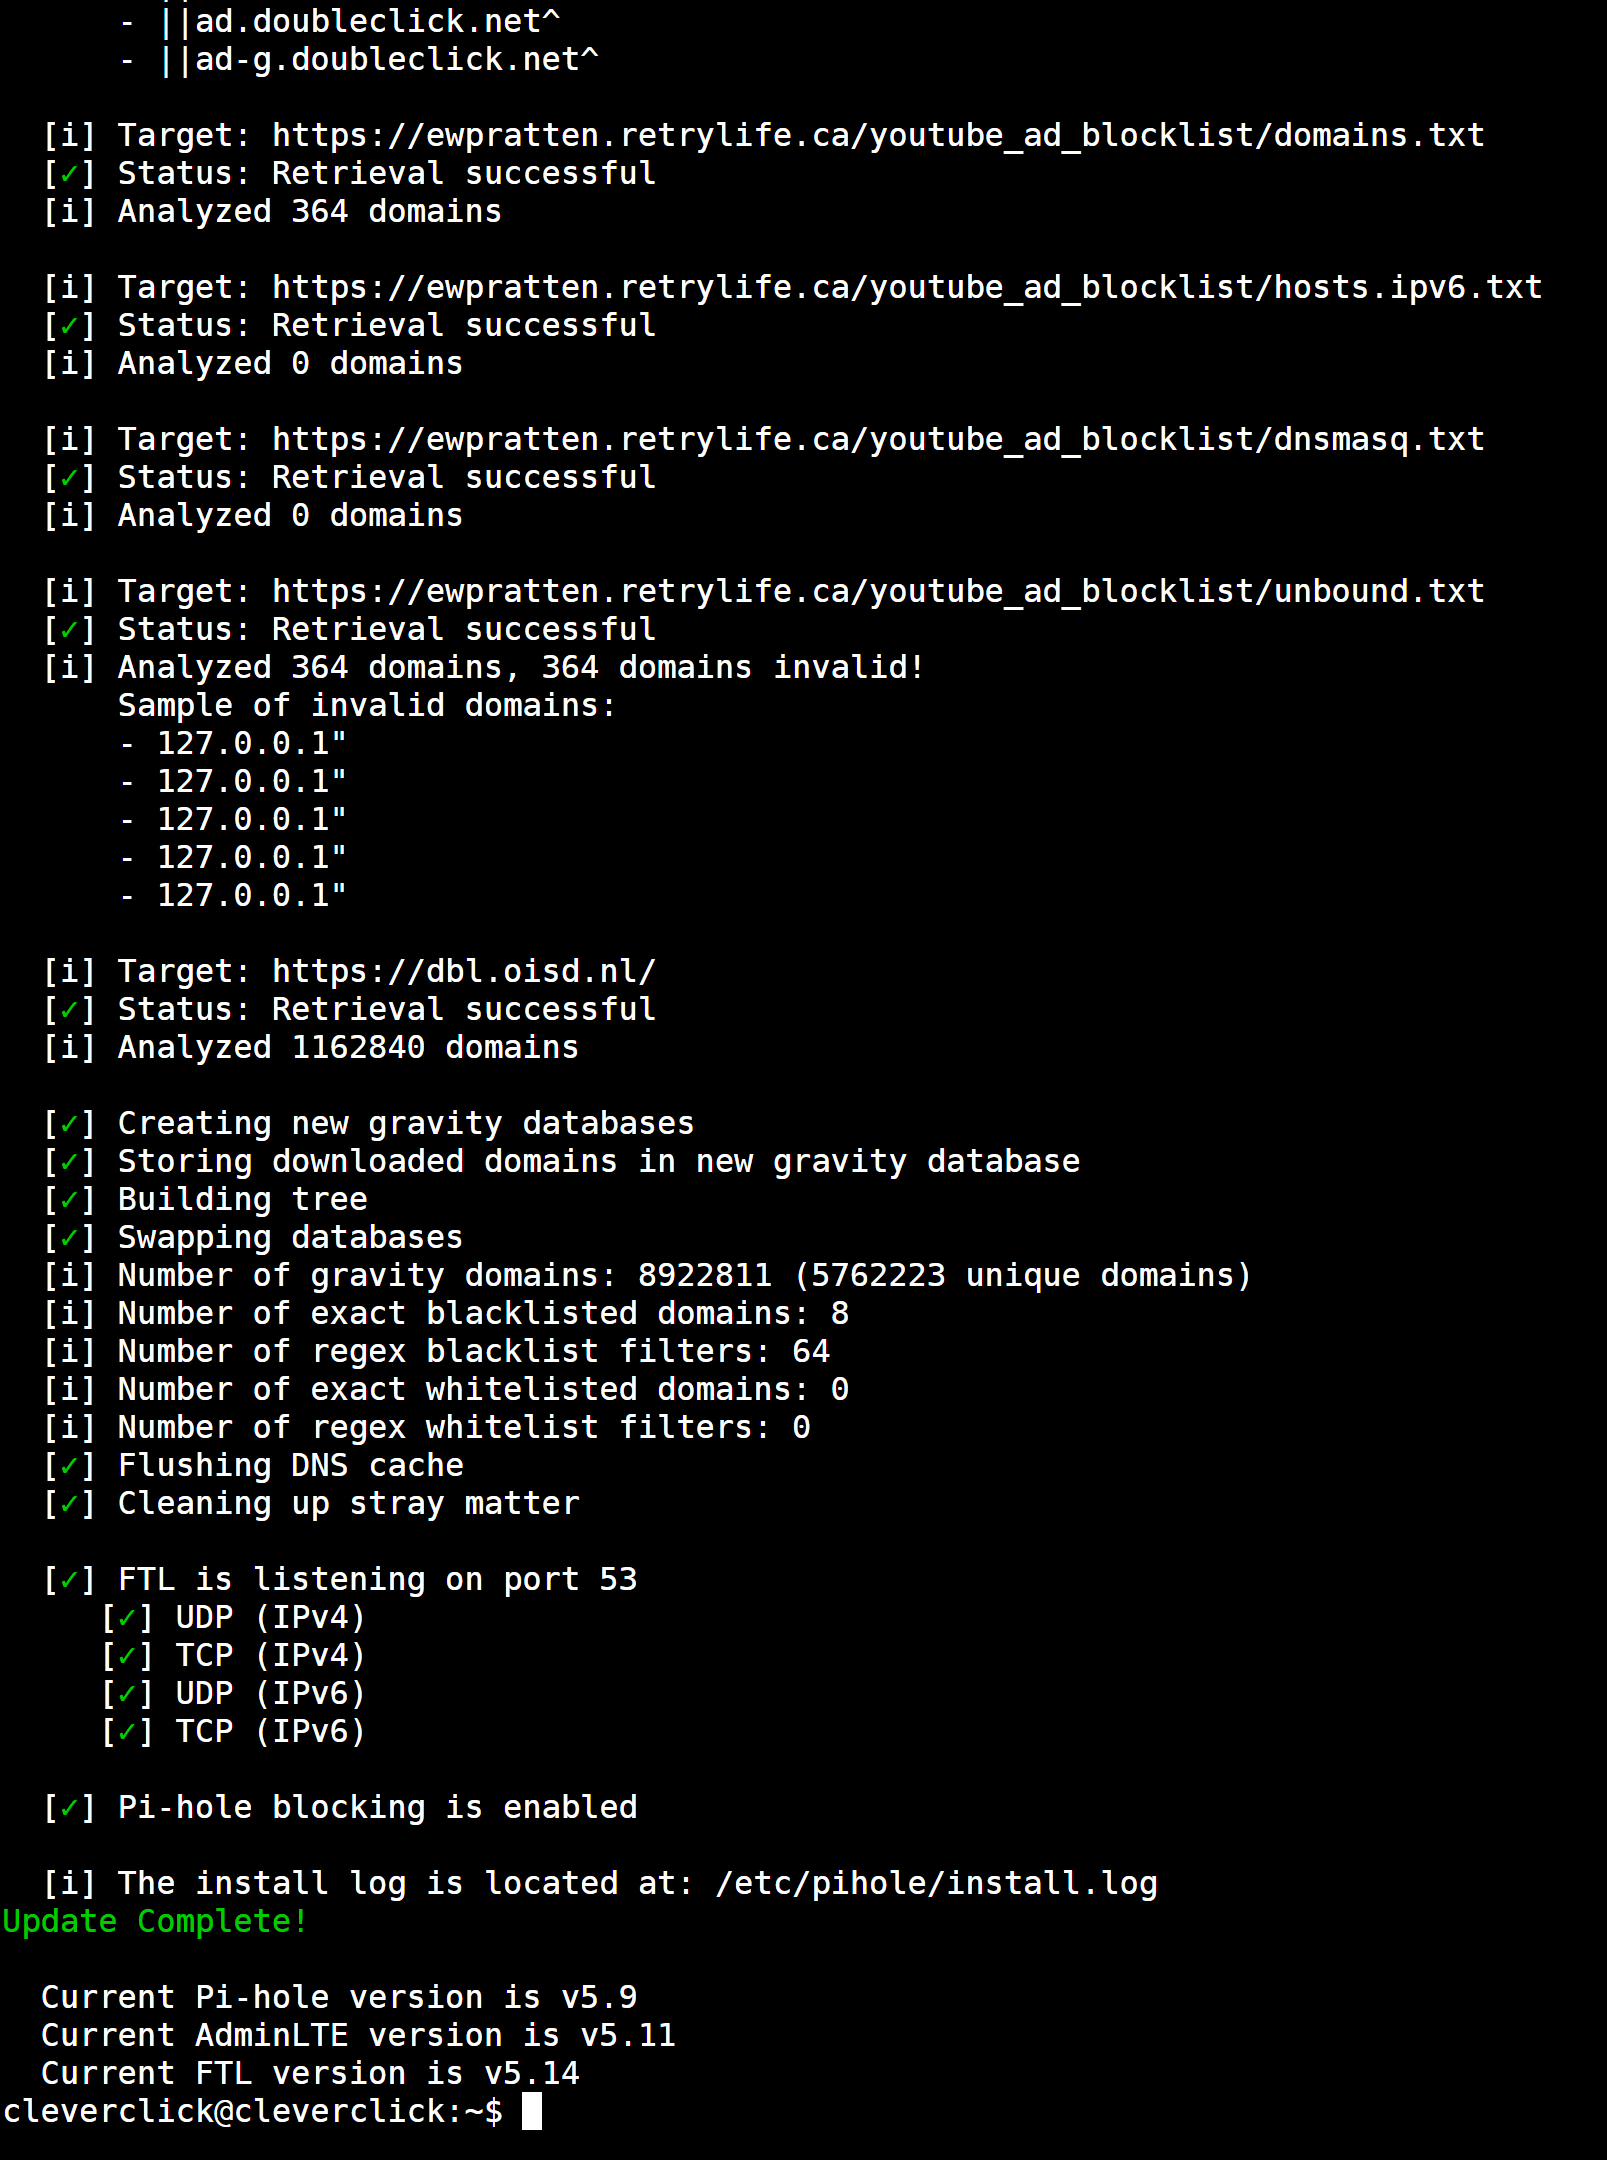This screenshot has height=2160, width=1607.
Task: Click the checkmark beside "Pi-hole blocking is enabled"
Action: click(x=69, y=1808)
